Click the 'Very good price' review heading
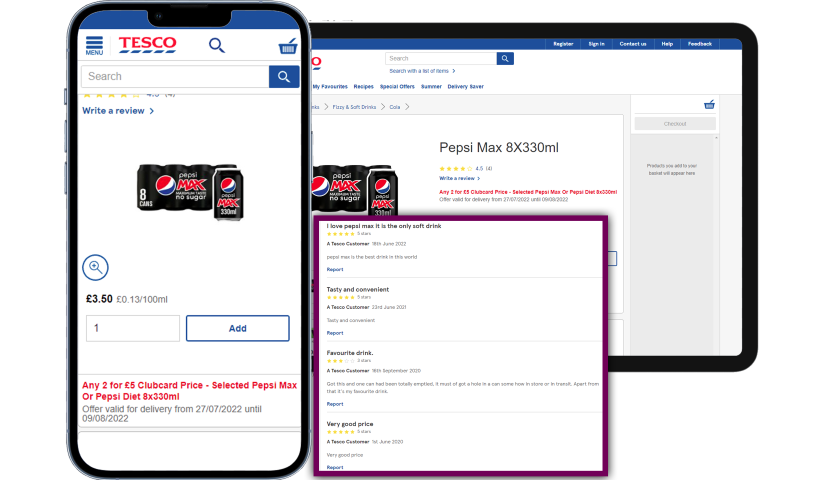This screenshot has height=480, width=823. (350, 424)
